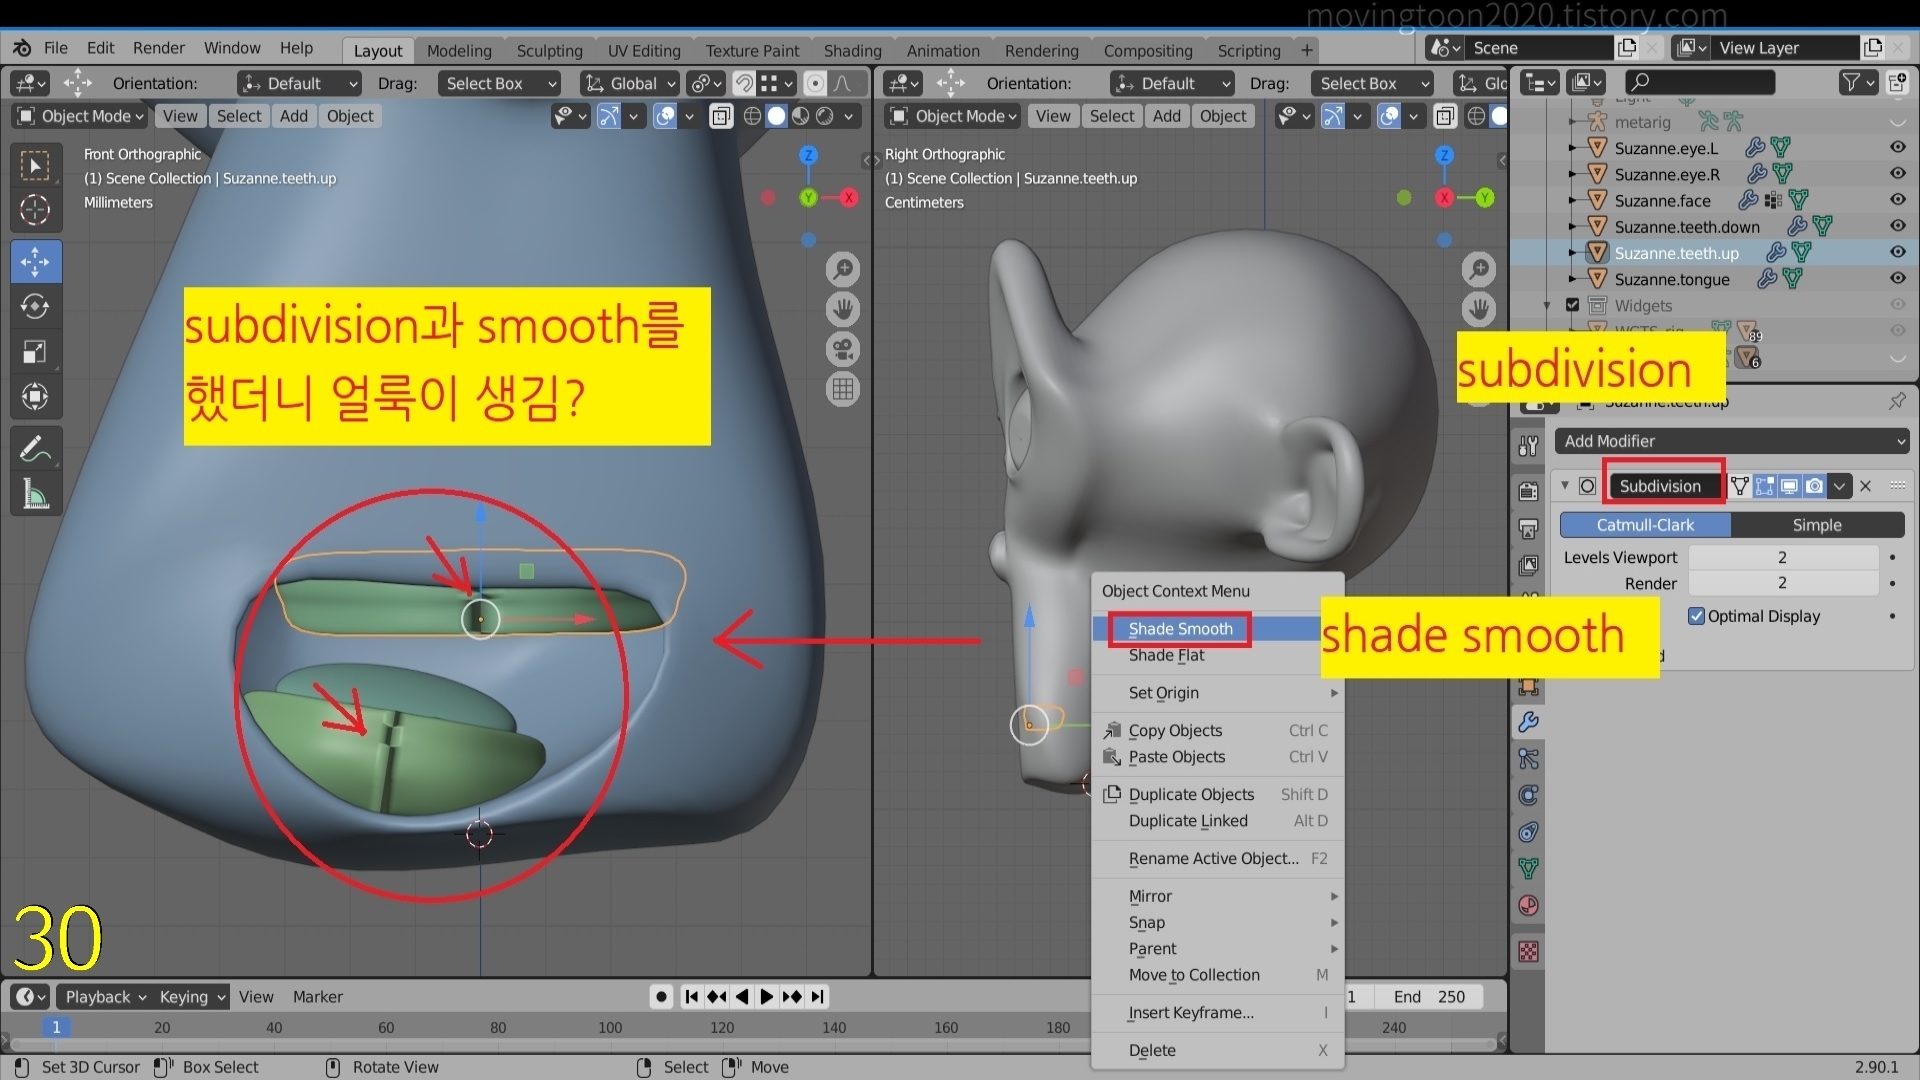Click zoom magnifier icon in front viewport

click(843, 269)
